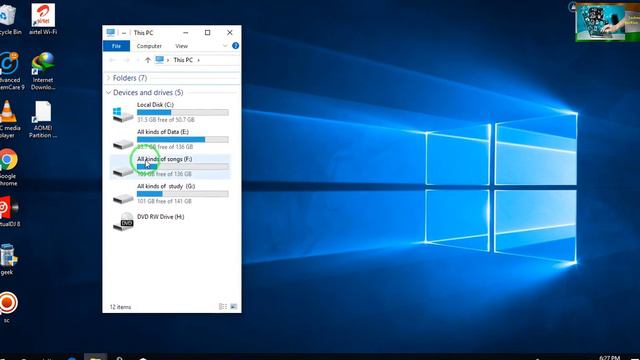Click the video thumbnail in the top-right corner
Viewport: 640px width, 360px height.
(608, 22)
